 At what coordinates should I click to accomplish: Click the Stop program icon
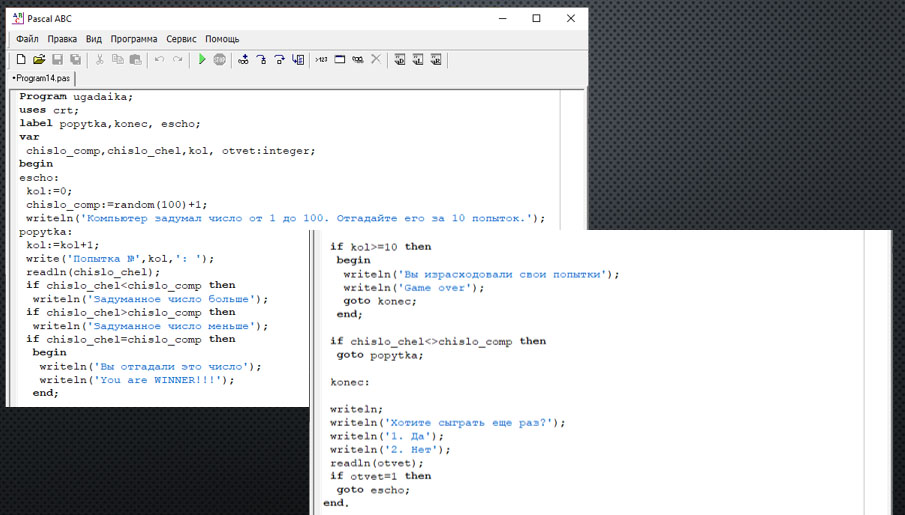pyautogui.click(x=219, y=60)
